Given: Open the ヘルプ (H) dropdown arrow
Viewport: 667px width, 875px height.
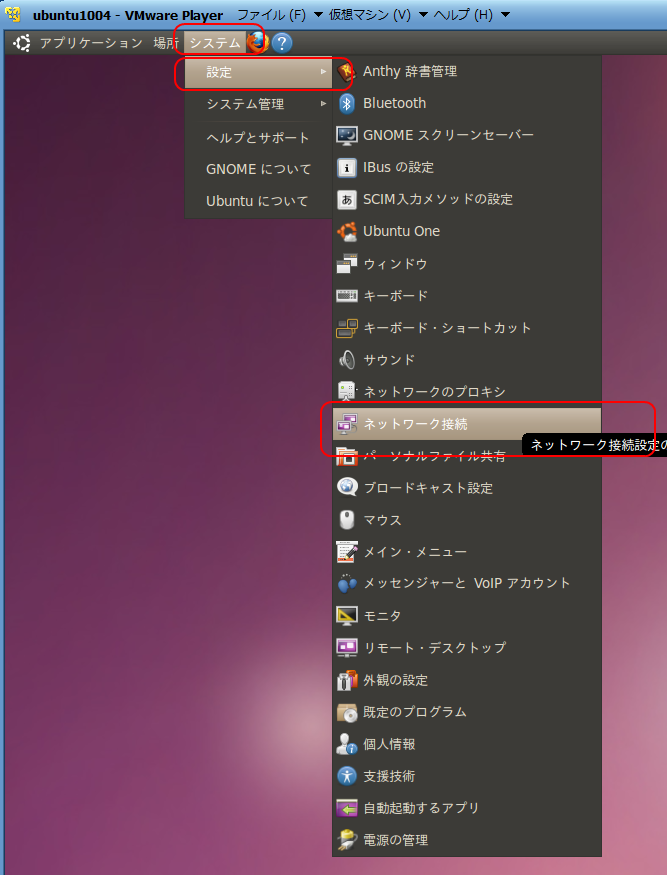Looking at the screenshot, I should pos(505,15).
